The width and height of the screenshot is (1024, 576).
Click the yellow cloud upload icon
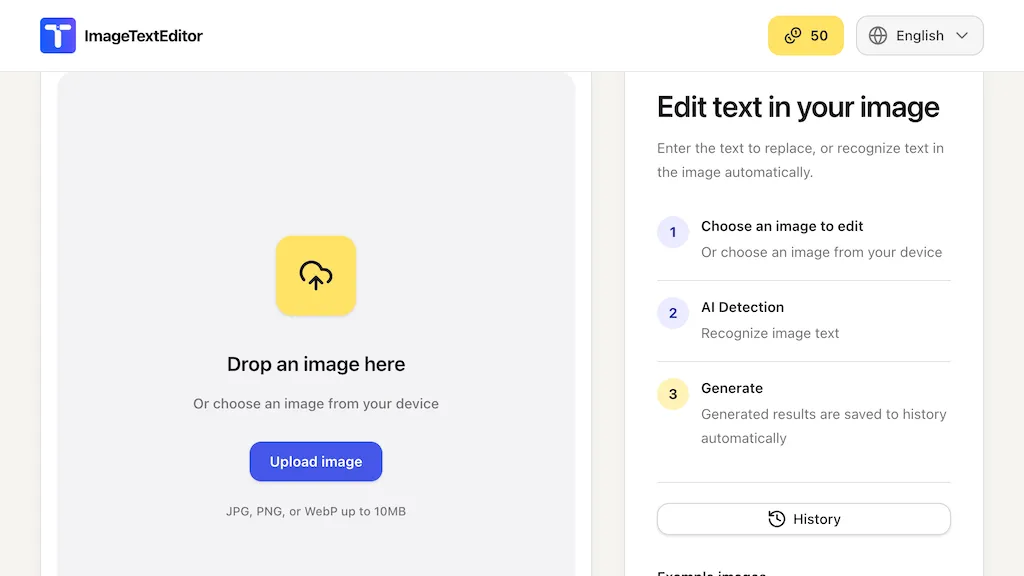click(x=316, y=276)
